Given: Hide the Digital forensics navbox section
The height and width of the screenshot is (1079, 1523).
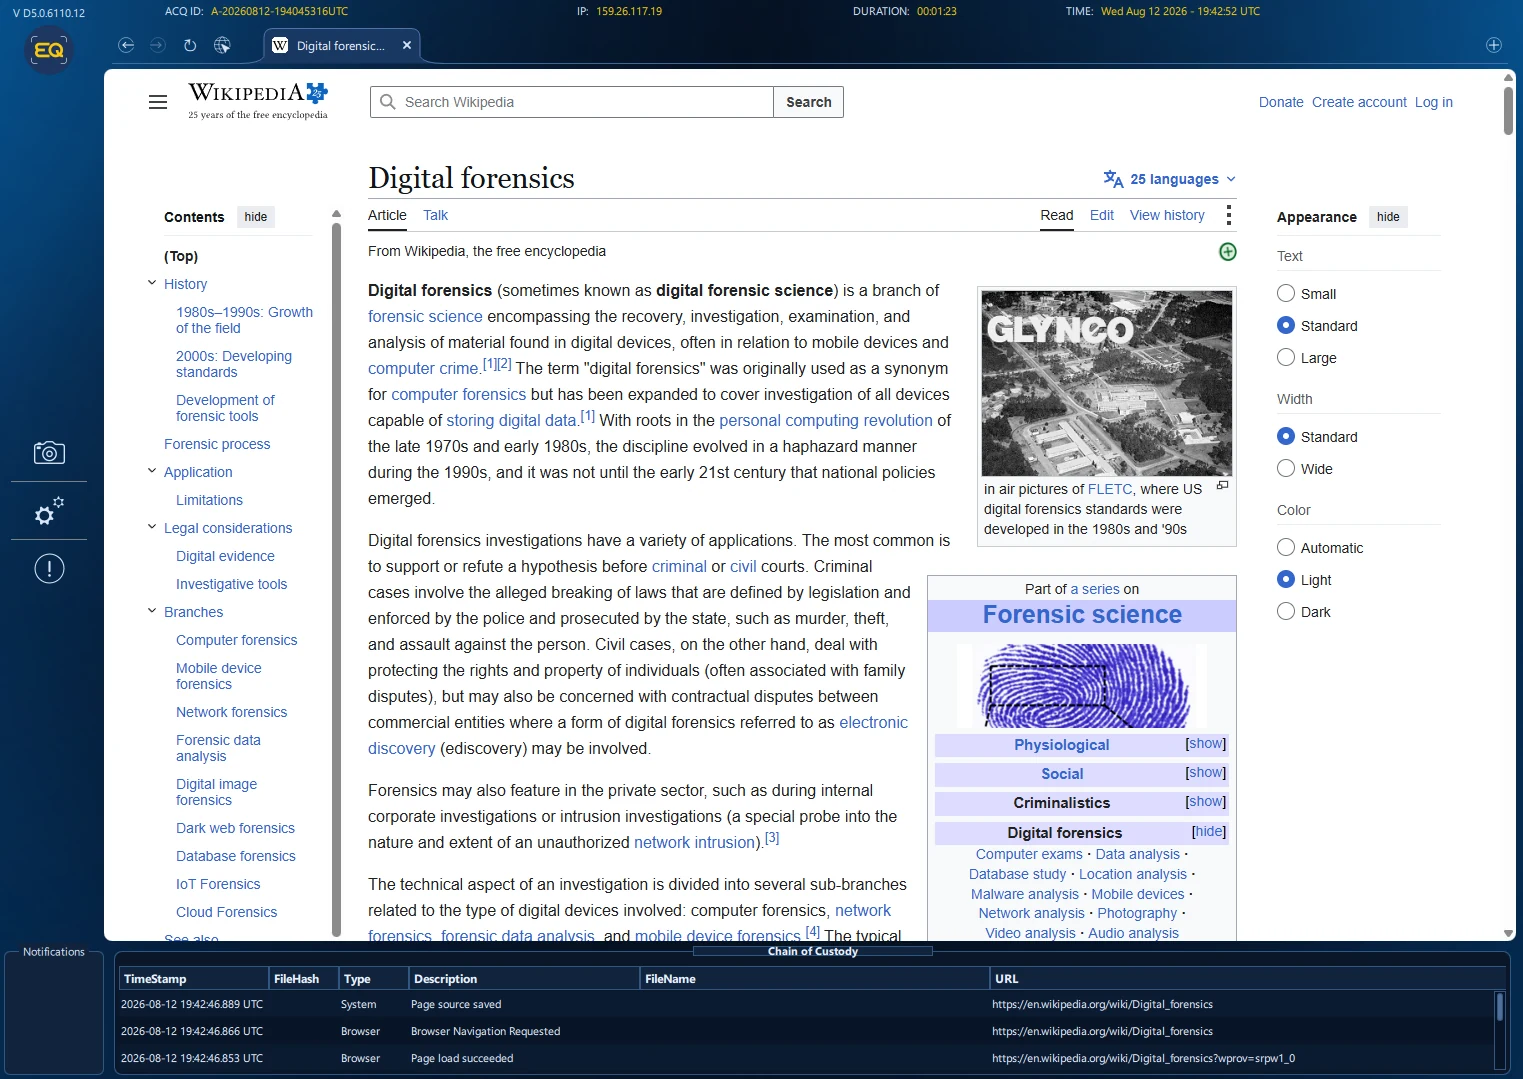Looking at the screenshot, I should coord(1208,832).
